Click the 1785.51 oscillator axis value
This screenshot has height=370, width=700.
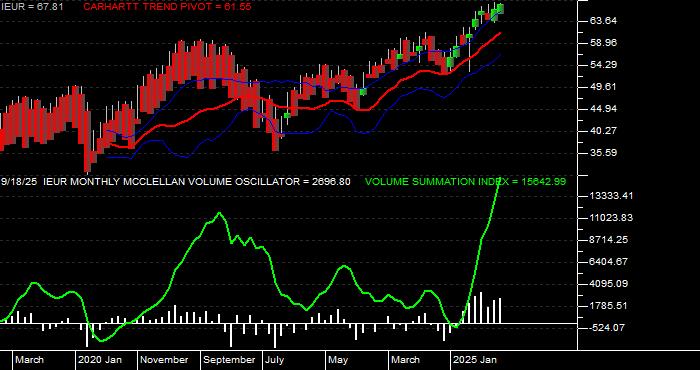pos(609,306)
